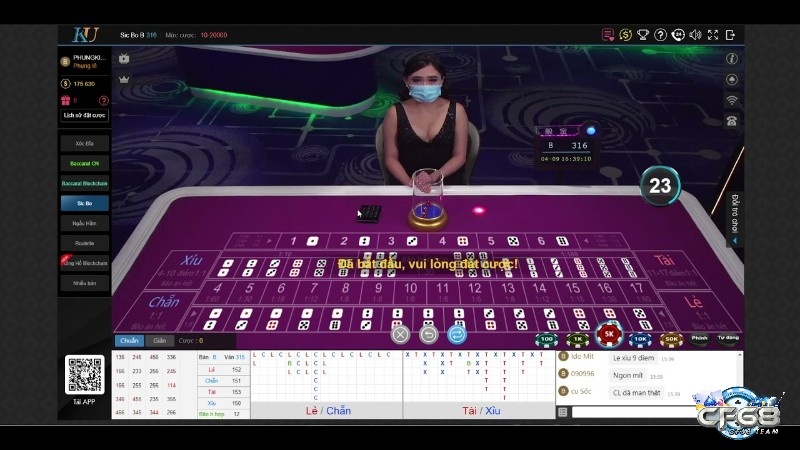Bet on single die number 1
The height and width of the screenshot is (450, 800).
303,241
